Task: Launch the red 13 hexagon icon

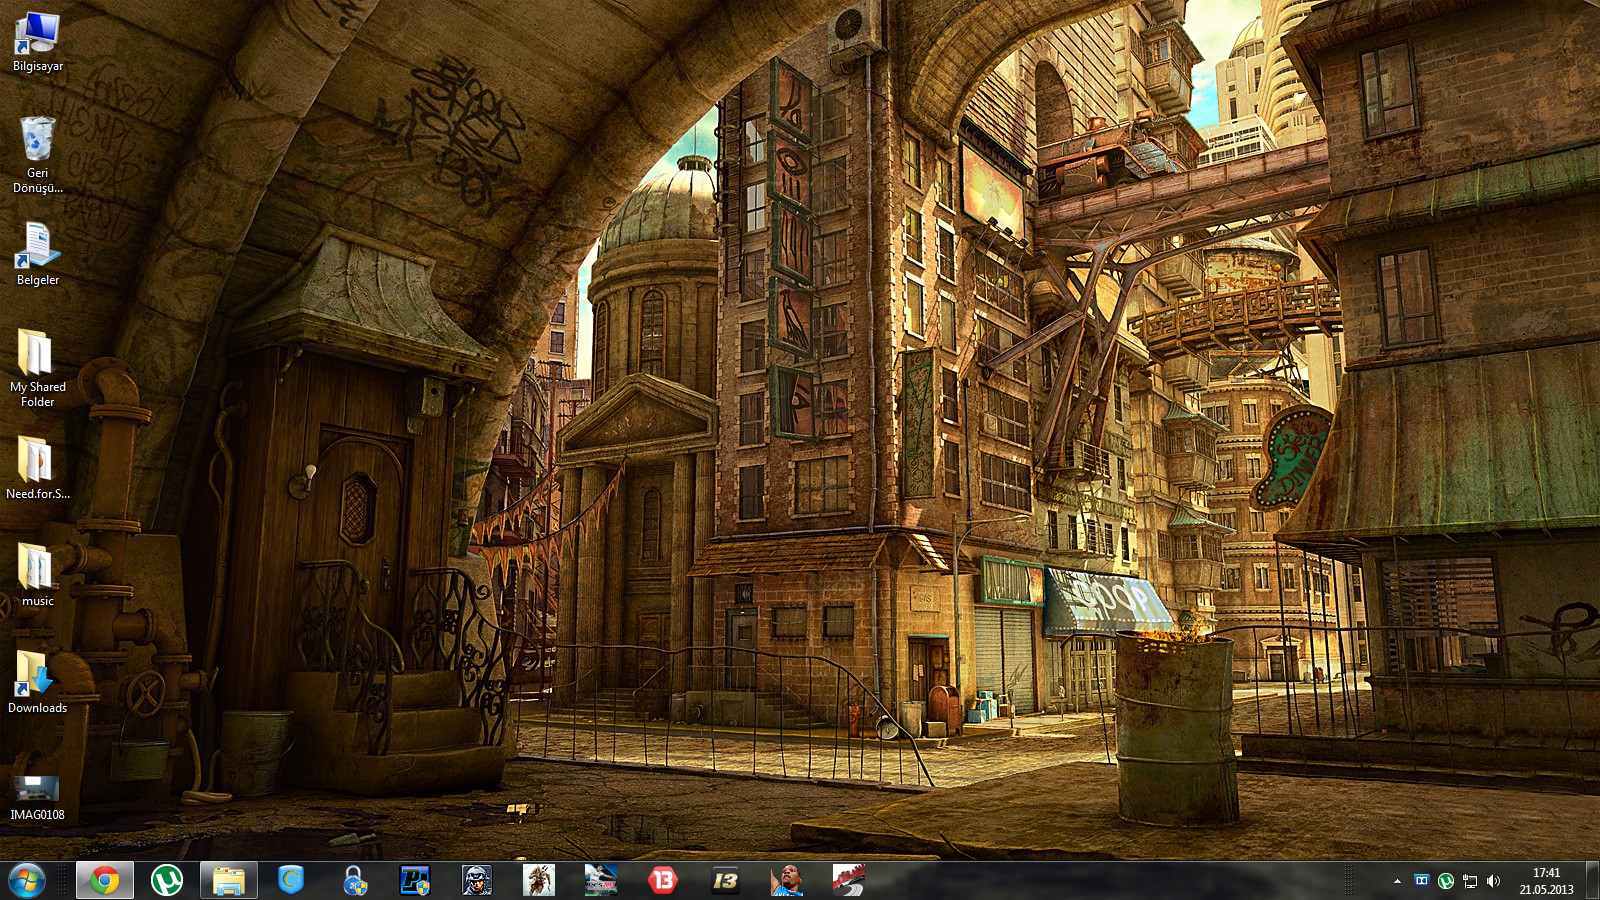Action: (x=663, y=881)
